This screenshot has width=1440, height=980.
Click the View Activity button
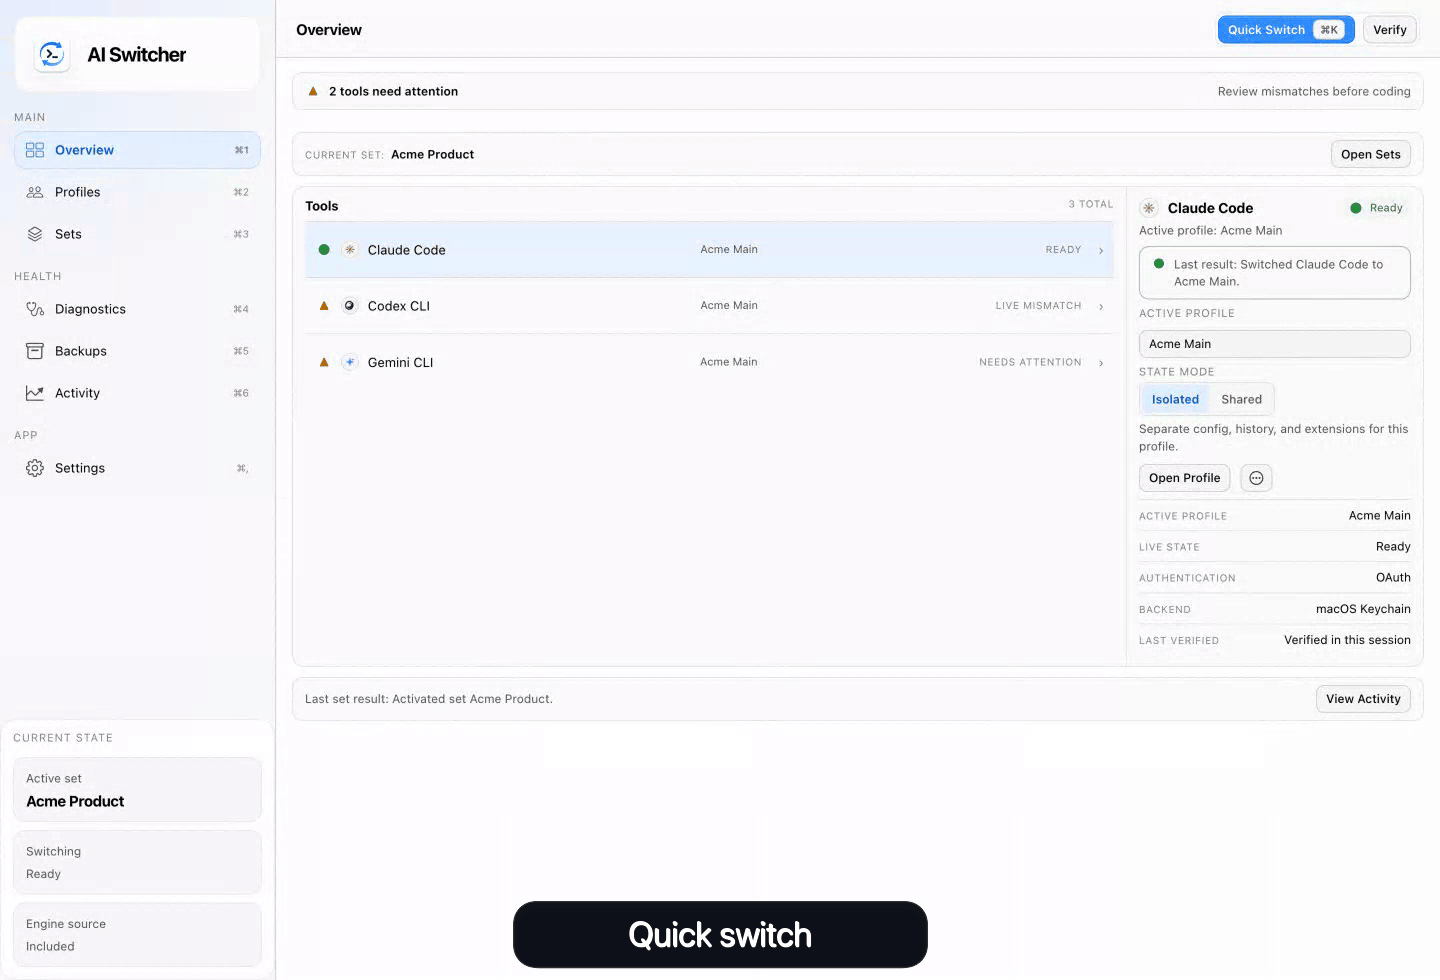1363,699
